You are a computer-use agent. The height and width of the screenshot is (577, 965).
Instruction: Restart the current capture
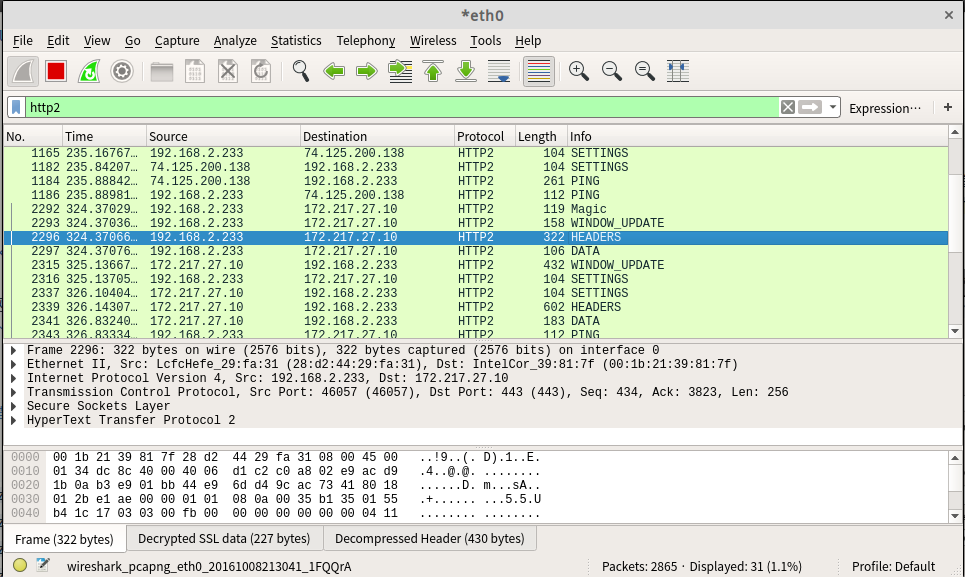[89, 71]
